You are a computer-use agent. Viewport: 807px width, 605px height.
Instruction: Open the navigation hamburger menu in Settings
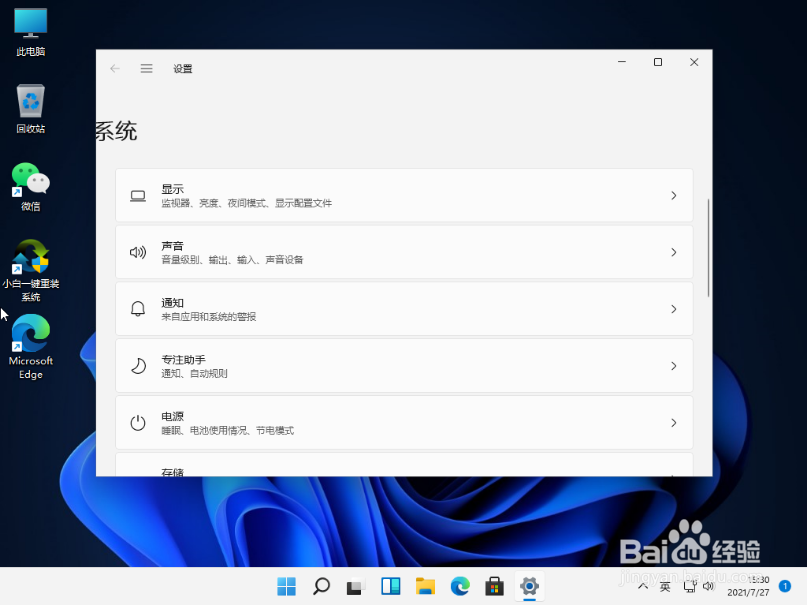point(147,68)
